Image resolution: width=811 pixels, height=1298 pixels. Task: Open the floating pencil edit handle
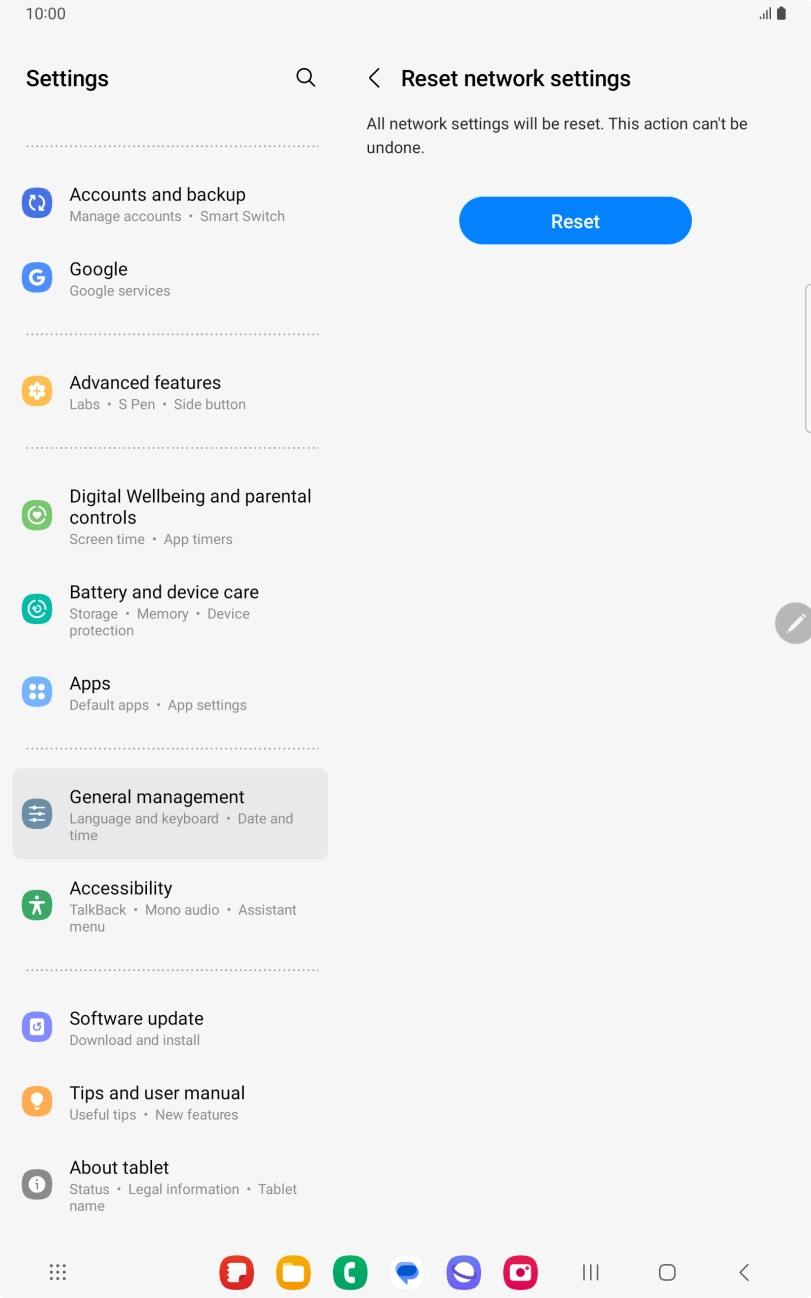coord(794,623)
